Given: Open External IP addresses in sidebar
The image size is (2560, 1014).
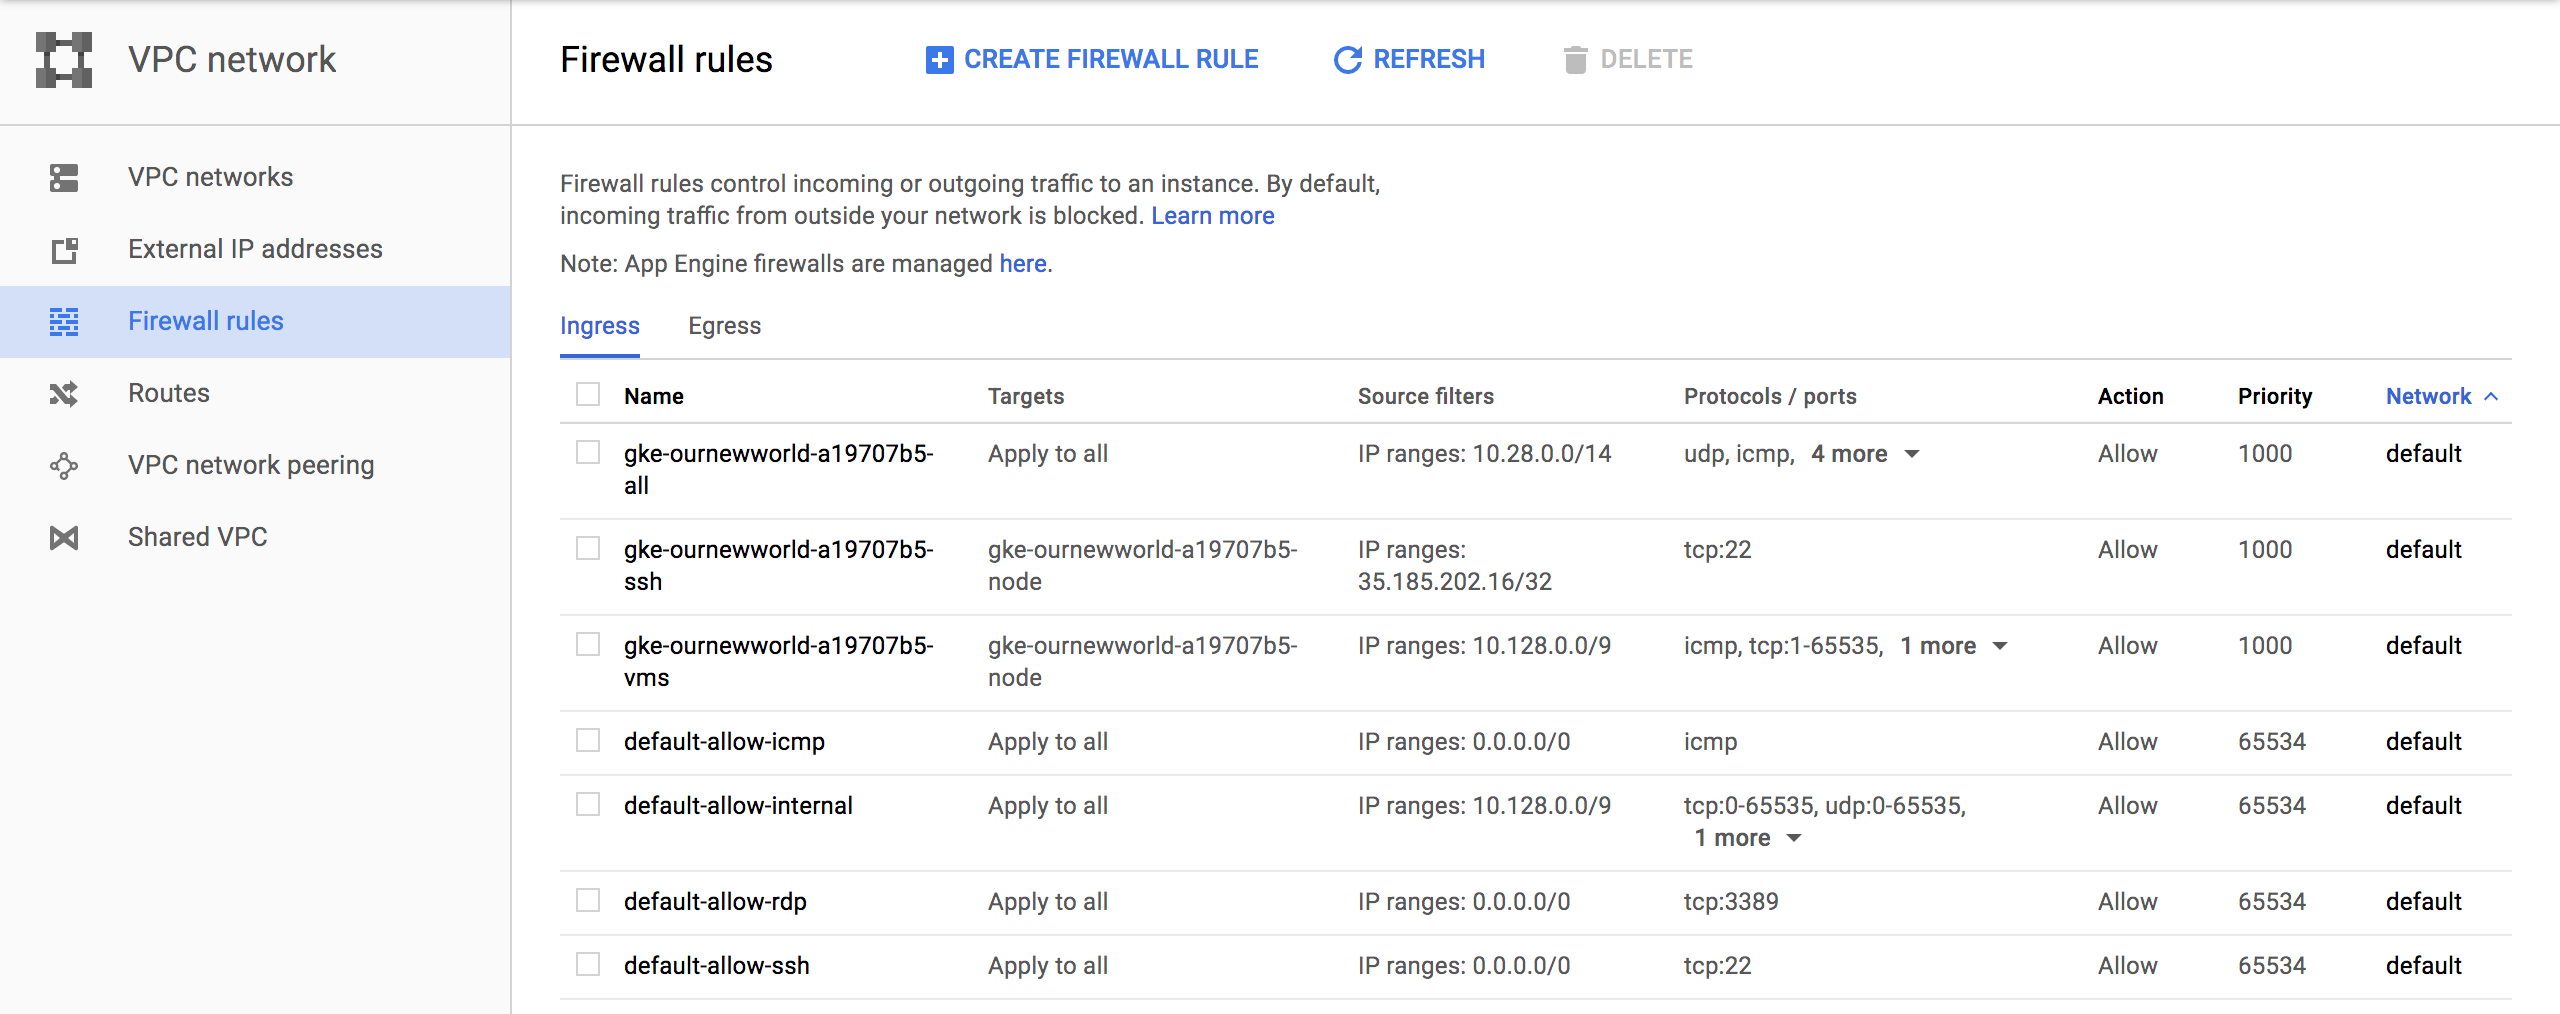Looking at the screenshot, I should (255, 250).
